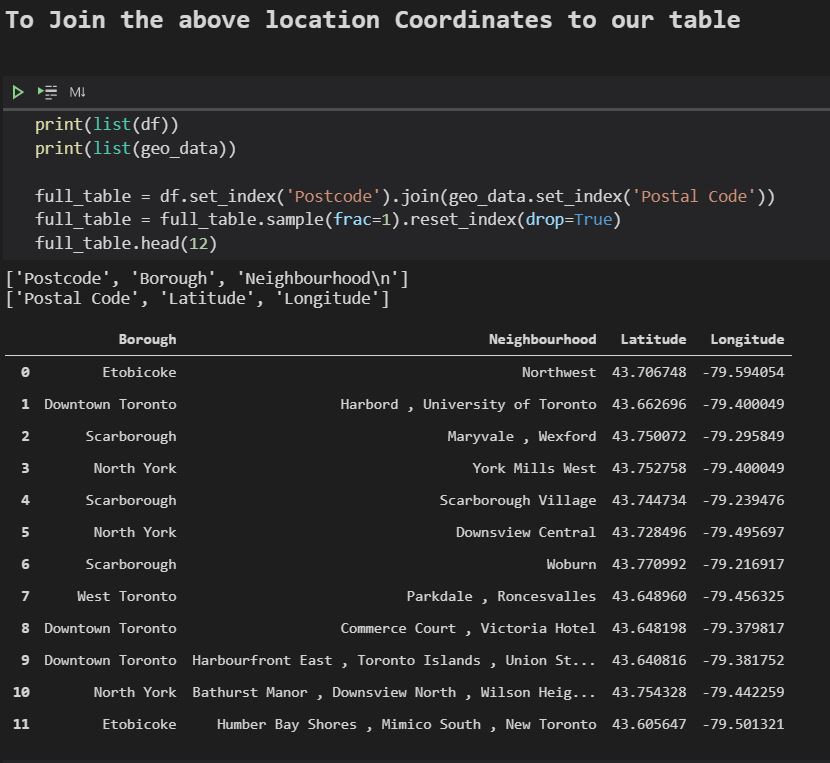Run the cell with the play icon
The height and width of the screenshot is (763, 830).
17,92
